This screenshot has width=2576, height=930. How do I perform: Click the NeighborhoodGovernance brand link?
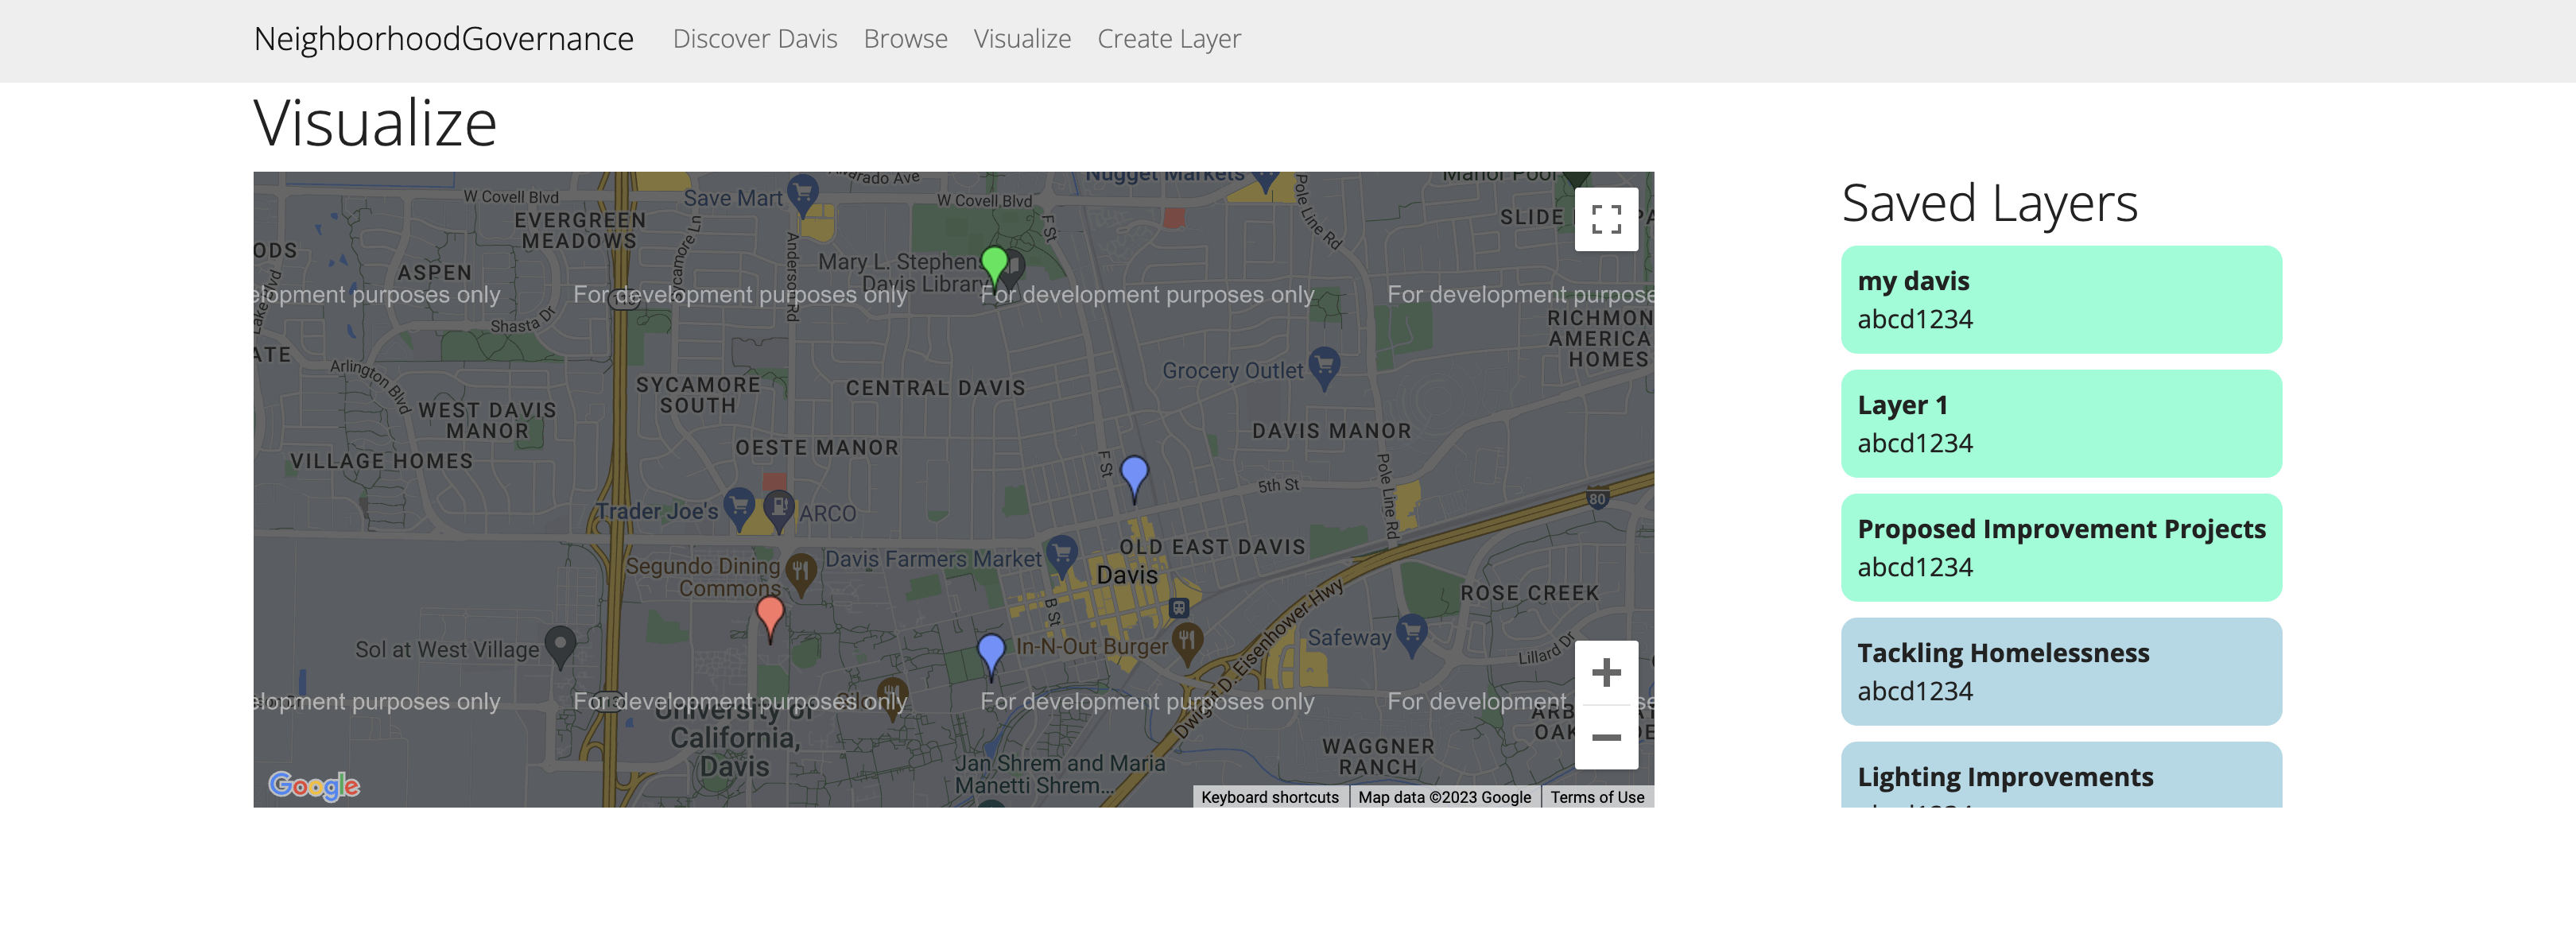(x=443, y=39)
